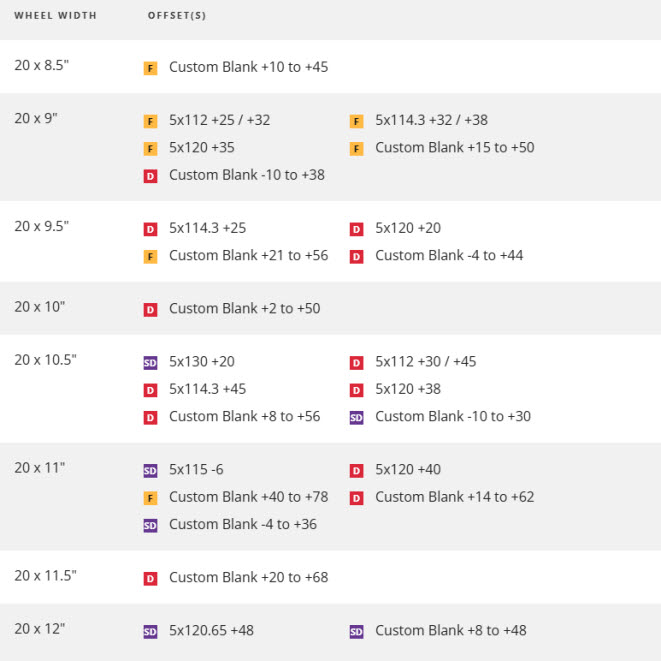Click the SD badge beside 5x130 +20
This screenshot has width=661, height=661.
151,363
